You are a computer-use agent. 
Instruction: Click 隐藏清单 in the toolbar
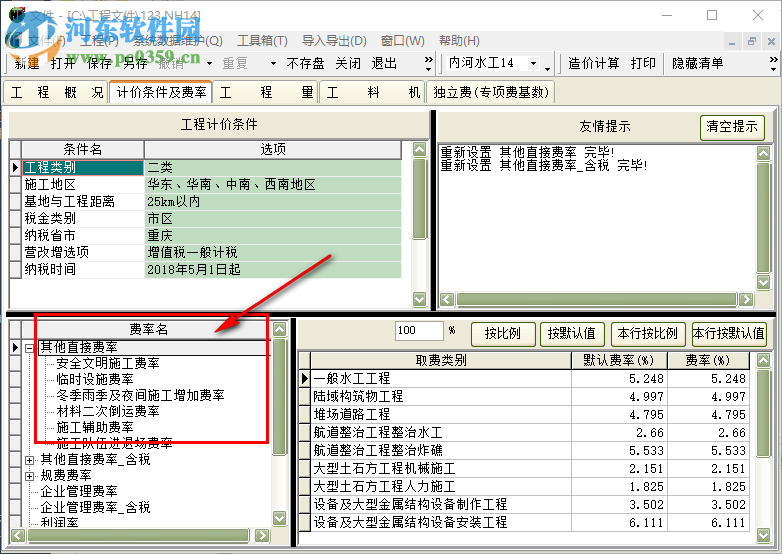pyautogui.click(x=697, y=63)
